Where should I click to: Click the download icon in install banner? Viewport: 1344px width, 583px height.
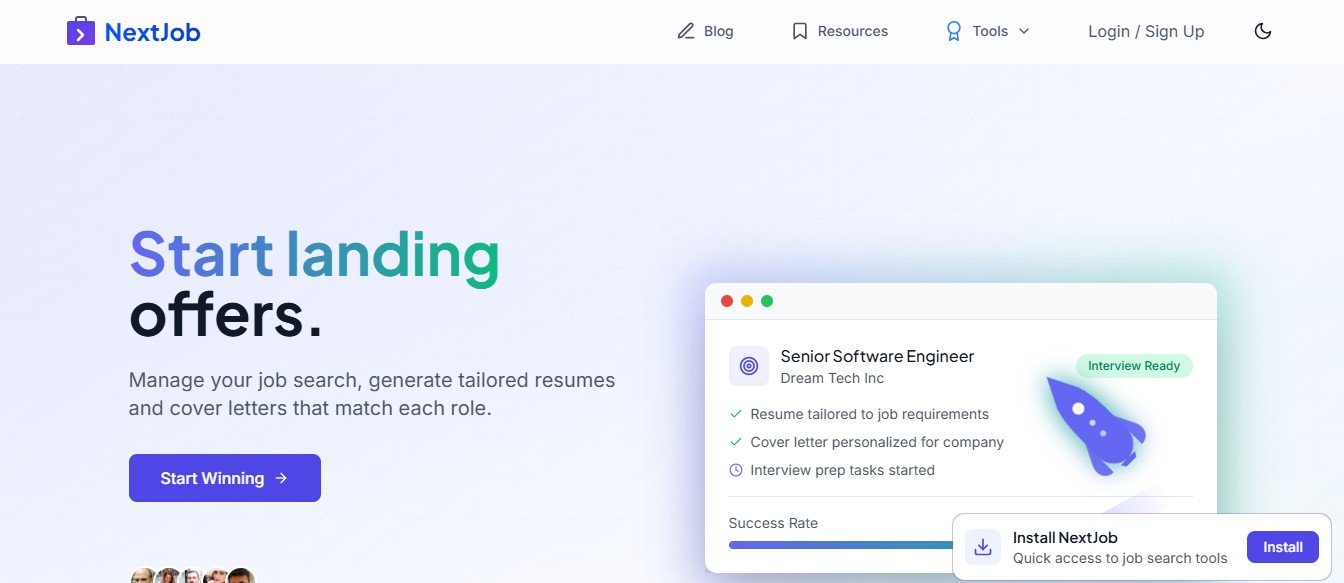983,547
